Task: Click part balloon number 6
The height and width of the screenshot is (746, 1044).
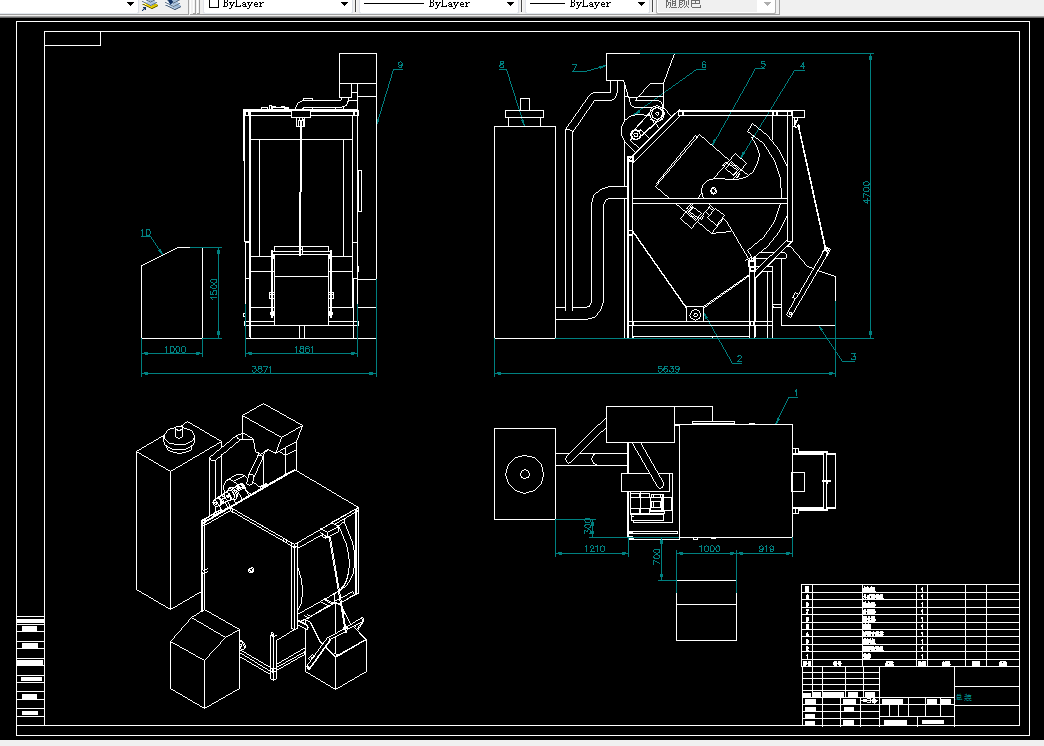Action: click(x=703, y=65)
